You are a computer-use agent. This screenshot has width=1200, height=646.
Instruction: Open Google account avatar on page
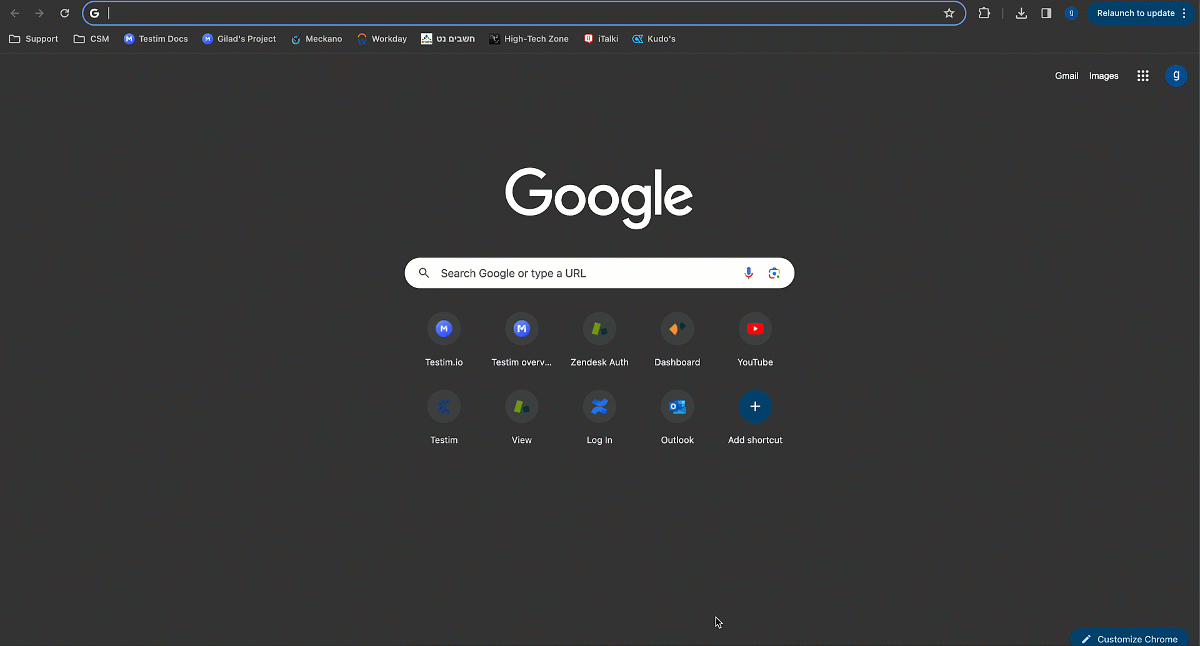click(1176, 75)
